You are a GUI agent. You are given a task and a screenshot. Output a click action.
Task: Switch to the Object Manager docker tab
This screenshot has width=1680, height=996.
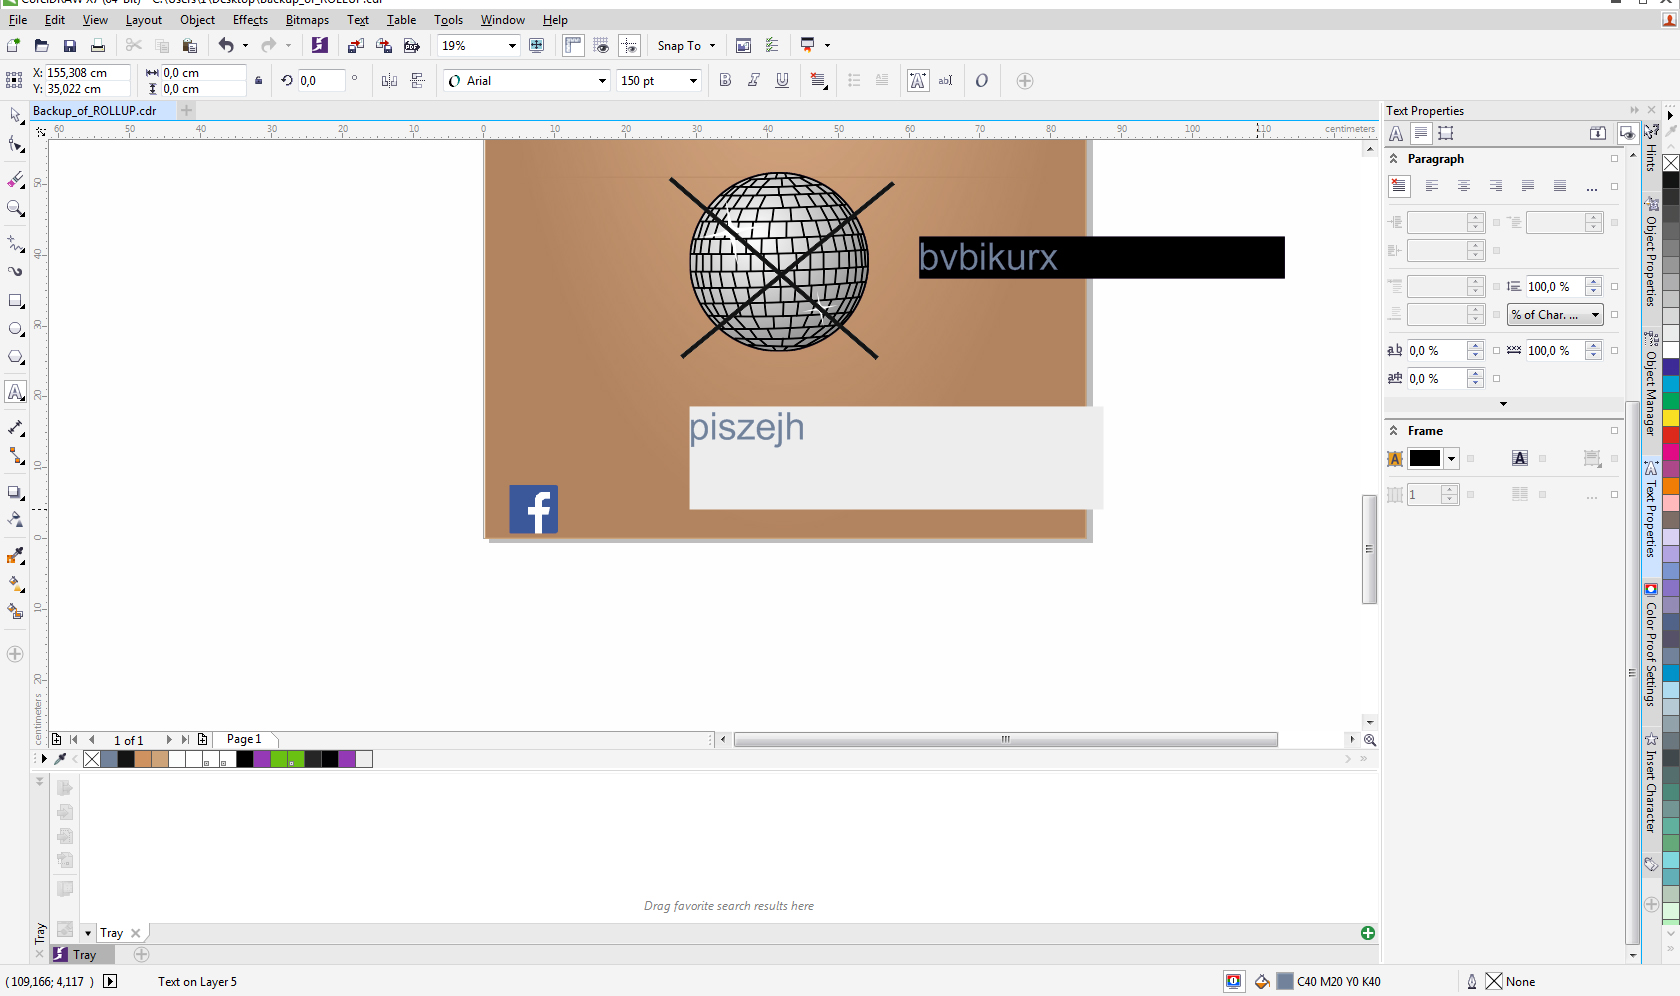coord(1651,385)
